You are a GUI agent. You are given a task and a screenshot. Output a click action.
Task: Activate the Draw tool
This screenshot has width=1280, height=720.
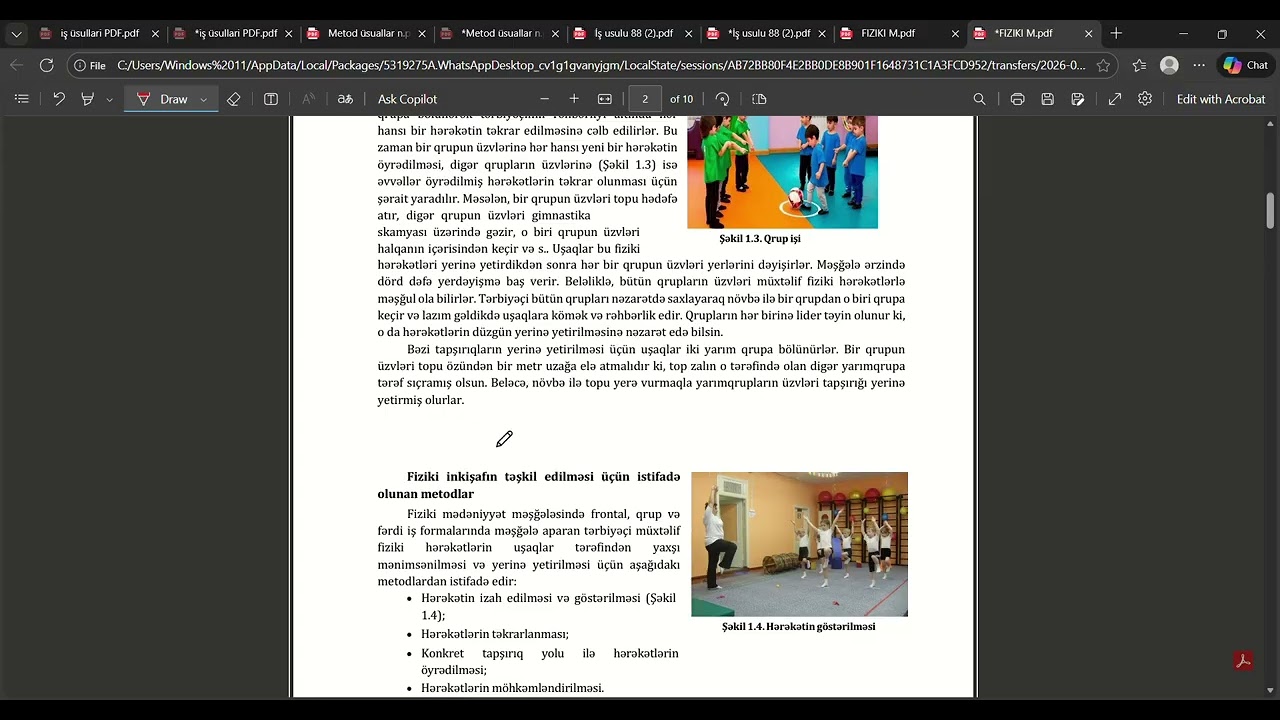click(162, 99)
